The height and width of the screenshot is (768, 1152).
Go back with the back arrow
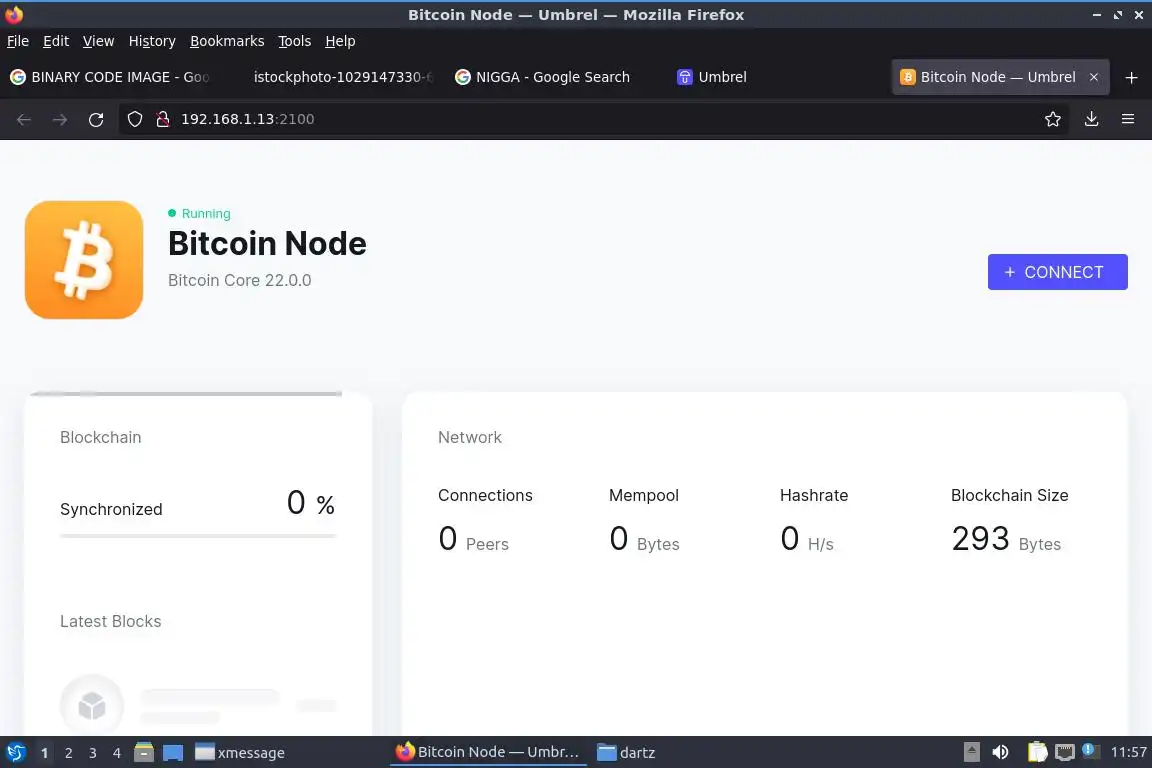(x=24, y=119)
